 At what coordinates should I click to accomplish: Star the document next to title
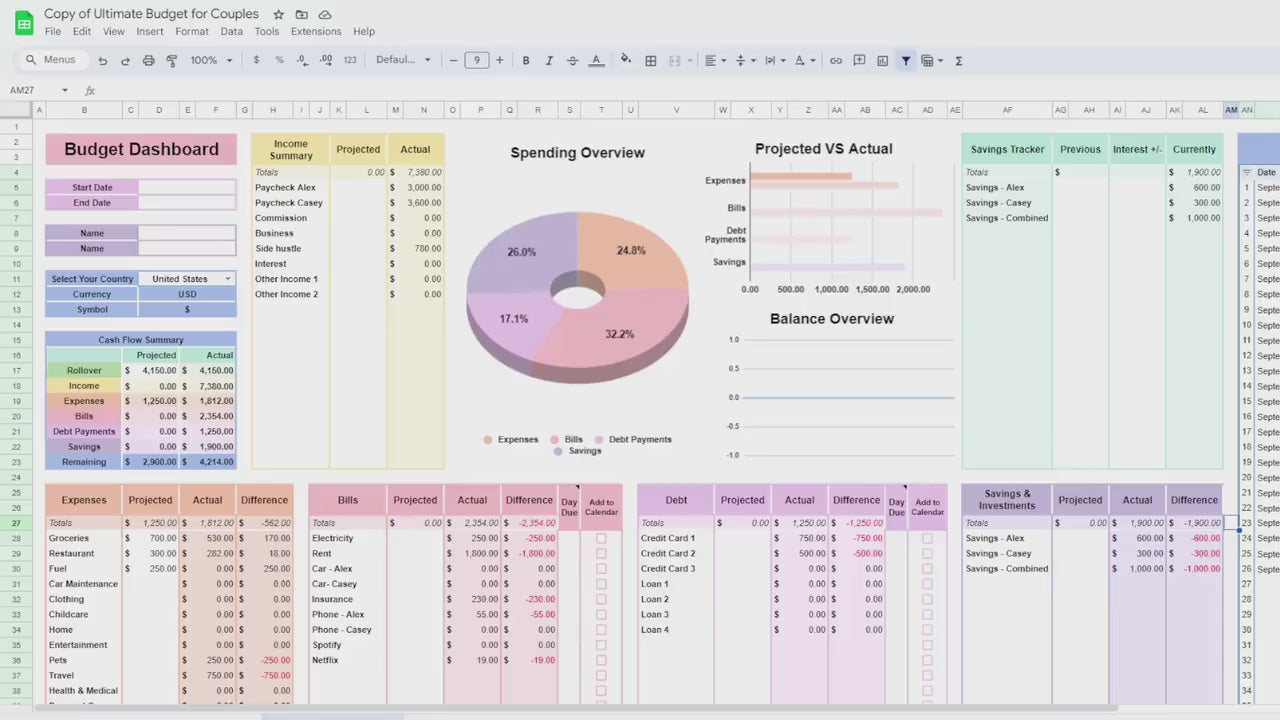(278, 15)
